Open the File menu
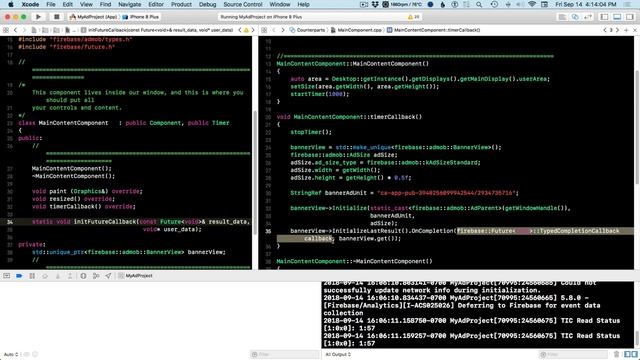Viewport: 640px width, 360px height. tap(51, 4)
